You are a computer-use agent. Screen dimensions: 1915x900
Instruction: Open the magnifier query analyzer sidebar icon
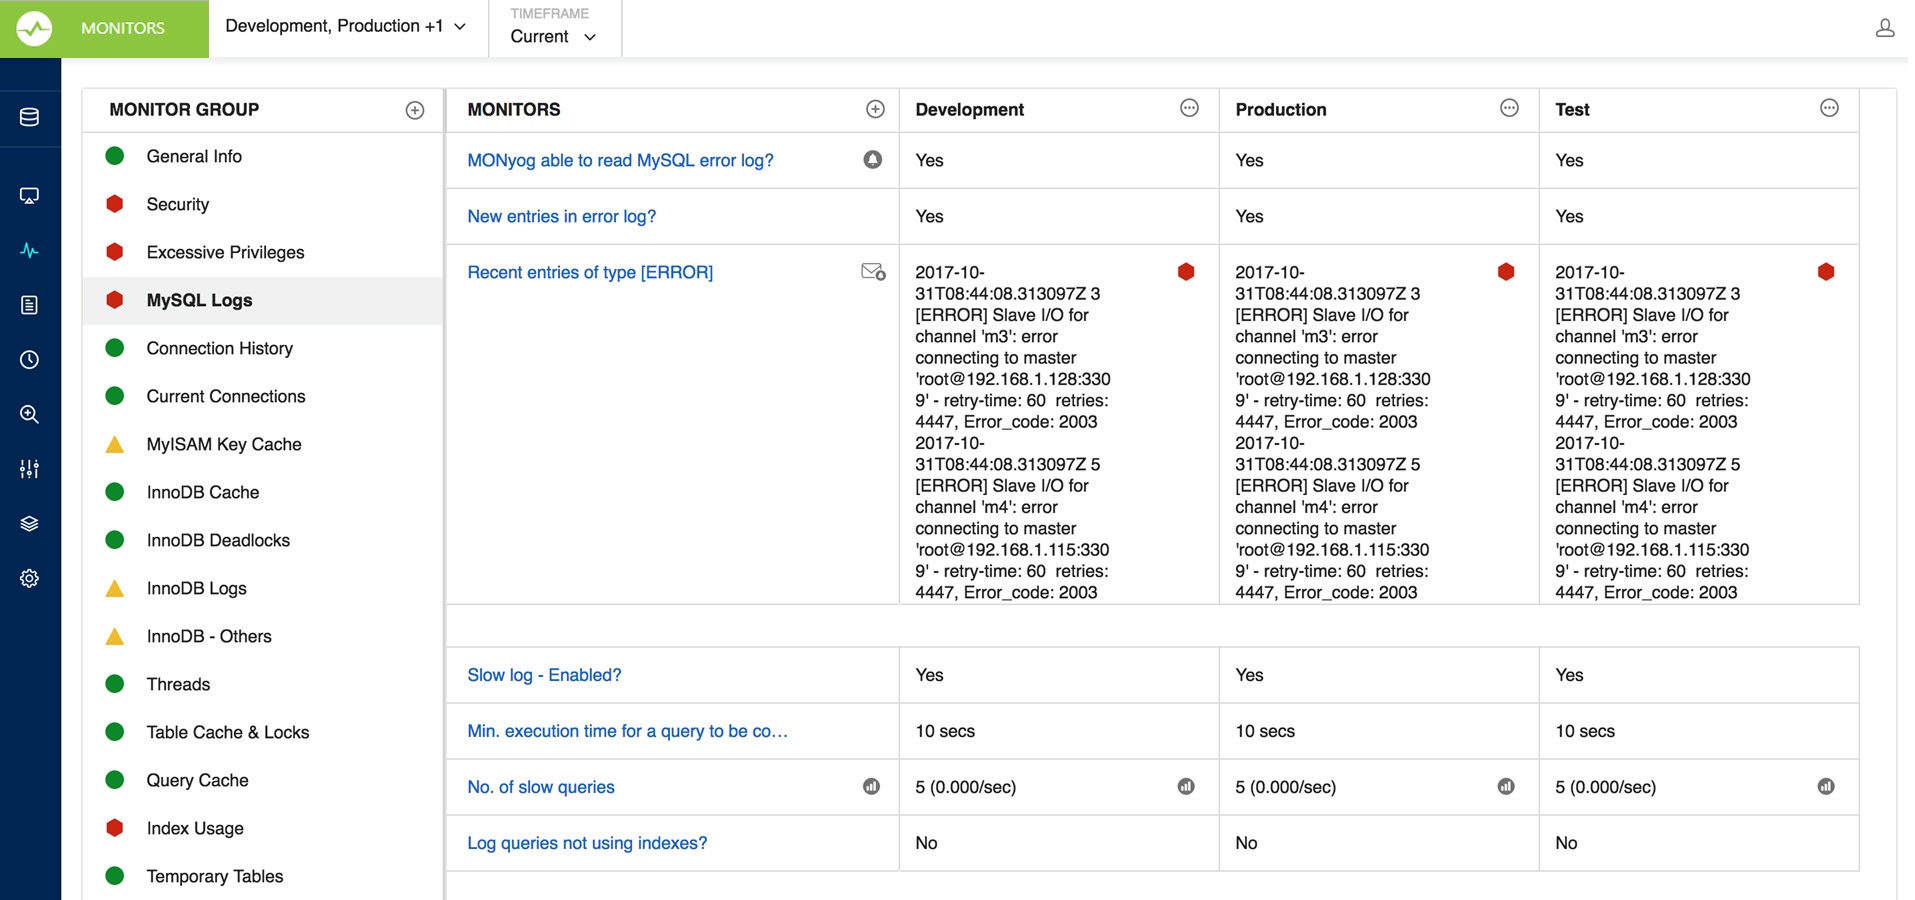(30, 415)
